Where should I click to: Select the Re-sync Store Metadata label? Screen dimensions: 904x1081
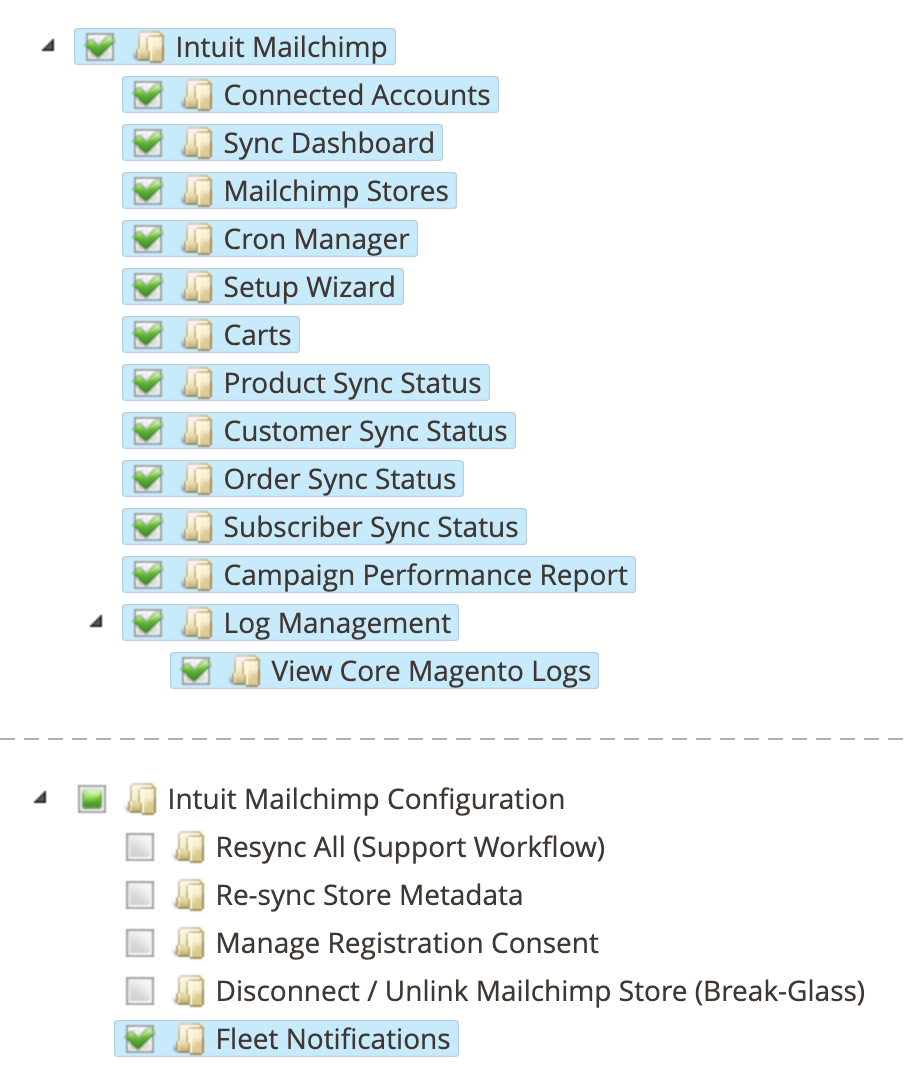369,896
